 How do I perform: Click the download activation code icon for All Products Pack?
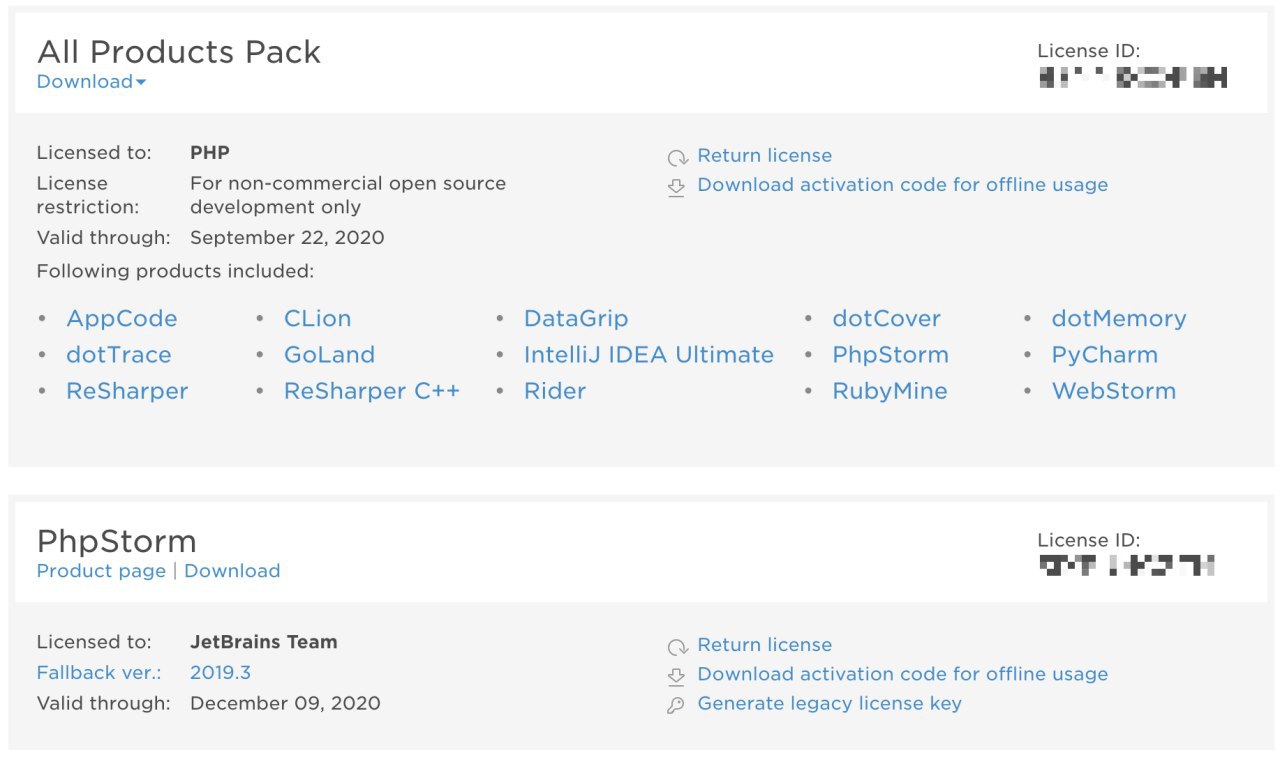[x=677, y=187]
